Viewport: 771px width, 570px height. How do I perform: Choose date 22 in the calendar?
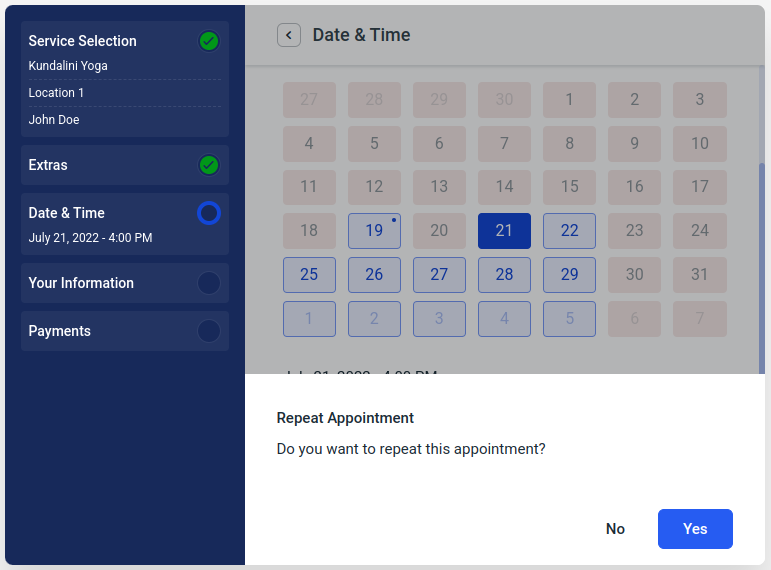click(569, 231)
